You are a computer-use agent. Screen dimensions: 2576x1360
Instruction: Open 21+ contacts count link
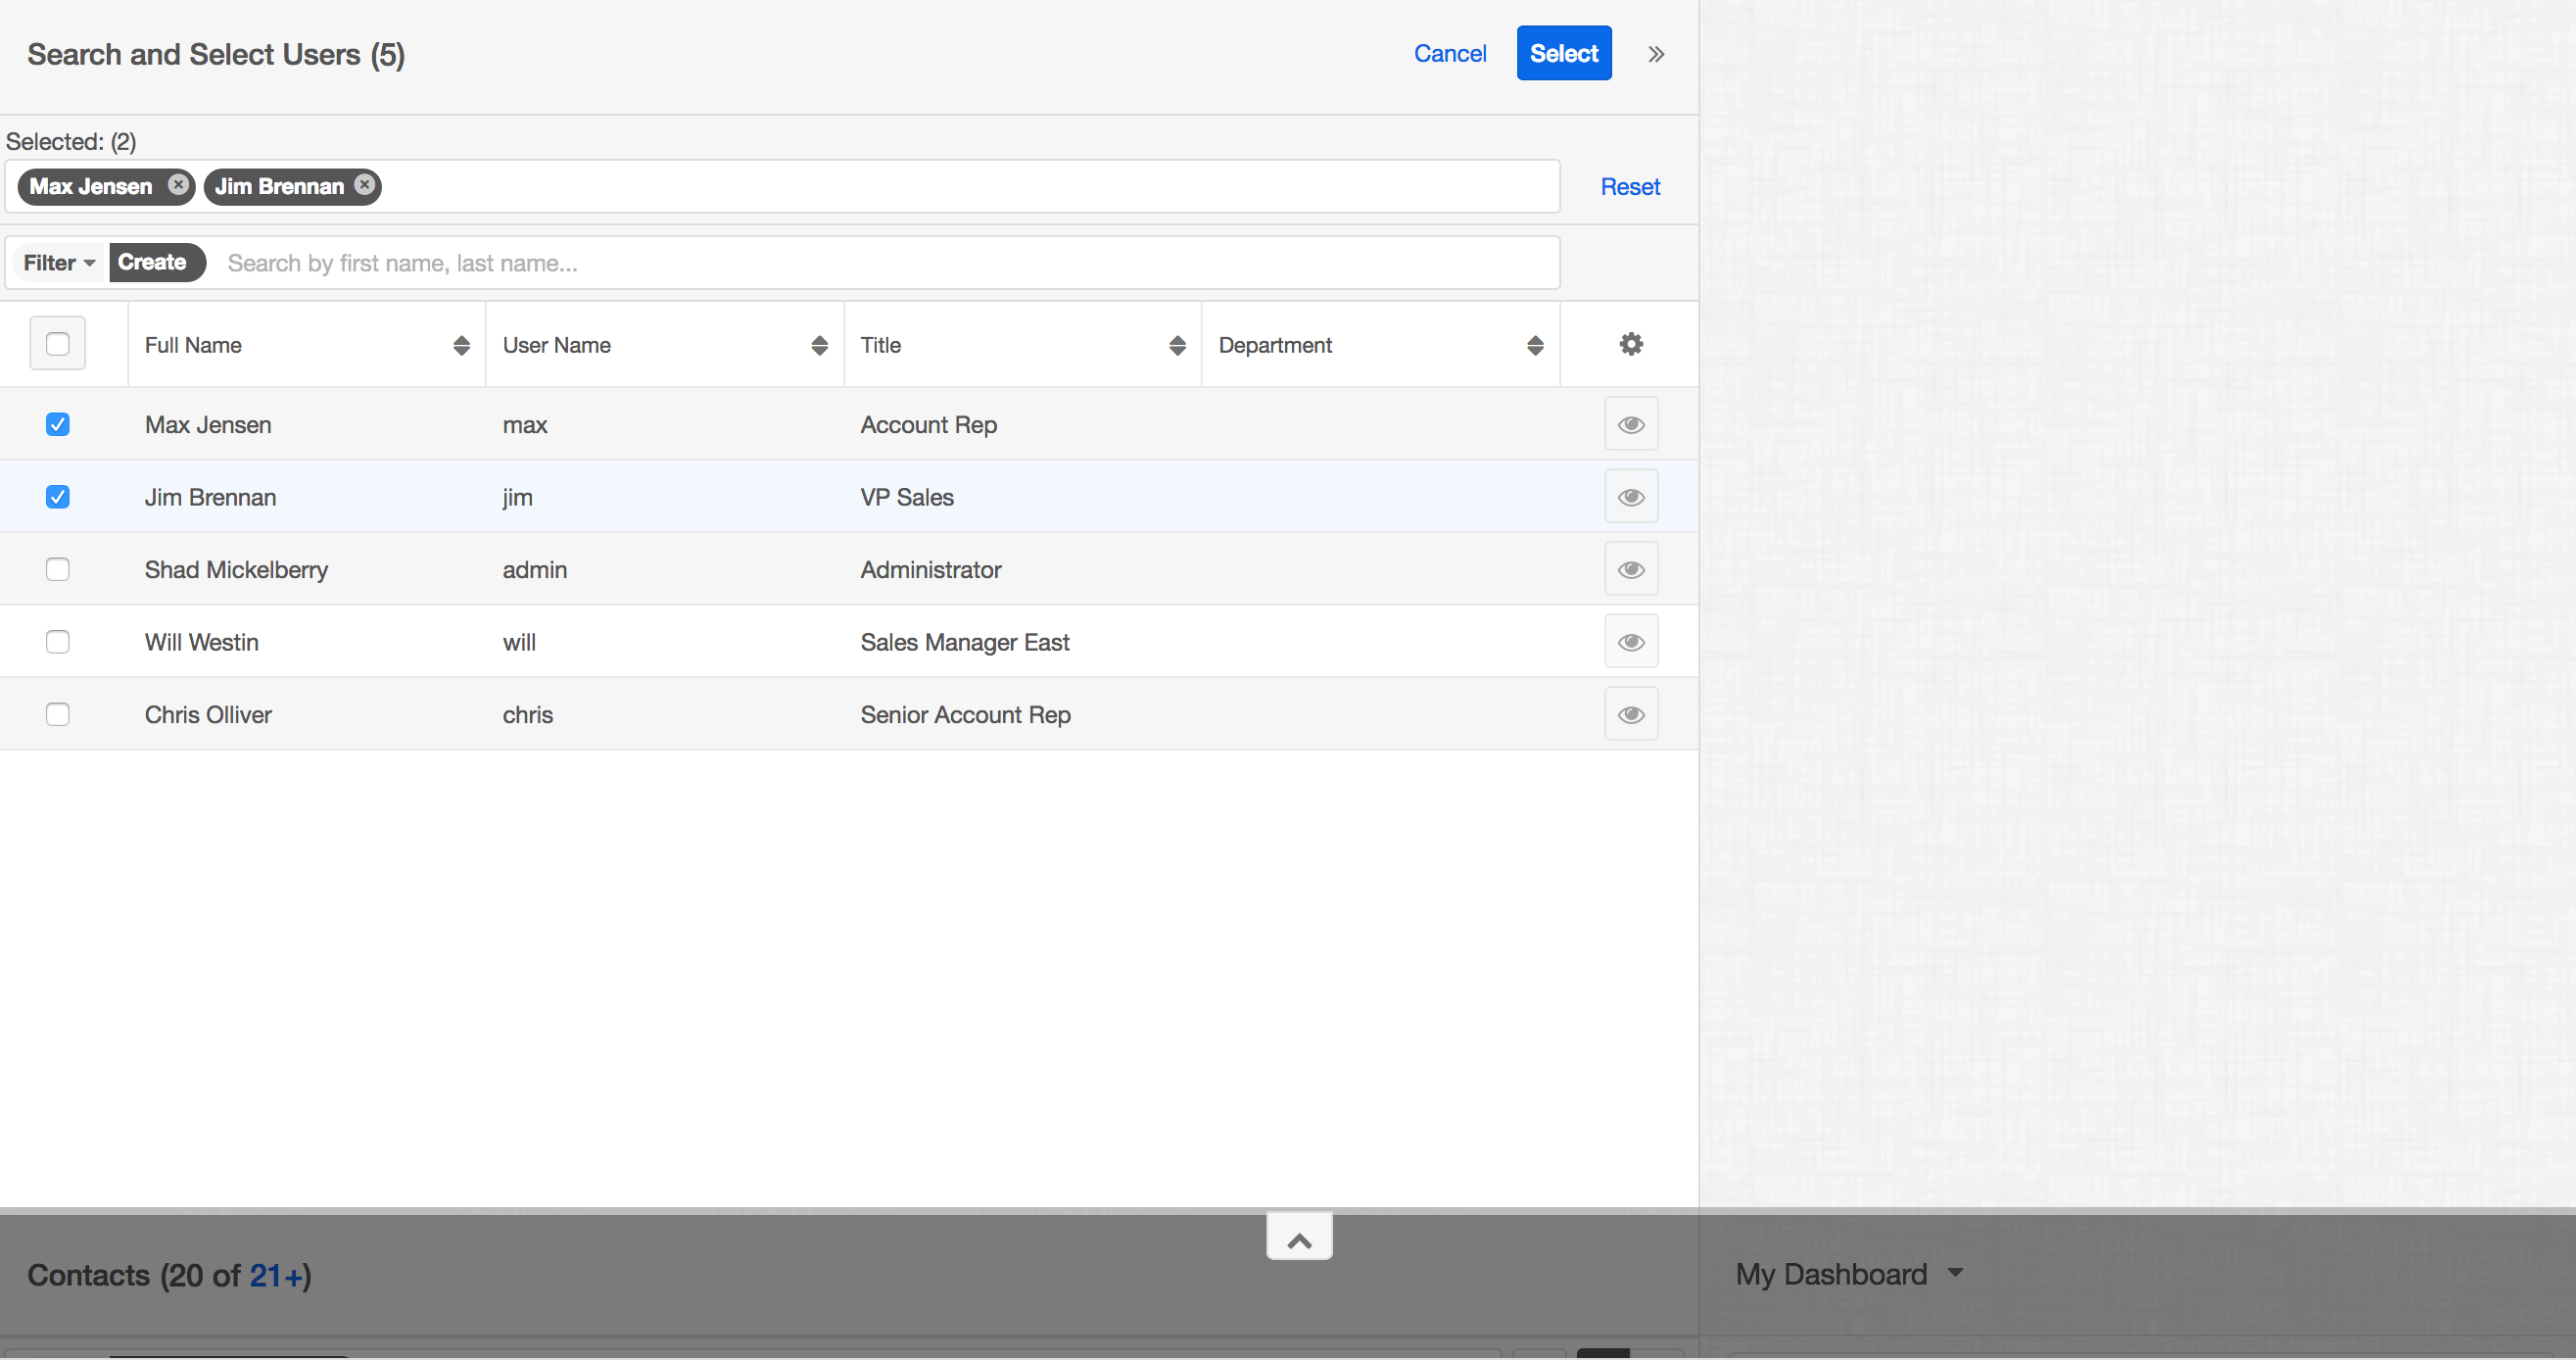coord(276,1275)
